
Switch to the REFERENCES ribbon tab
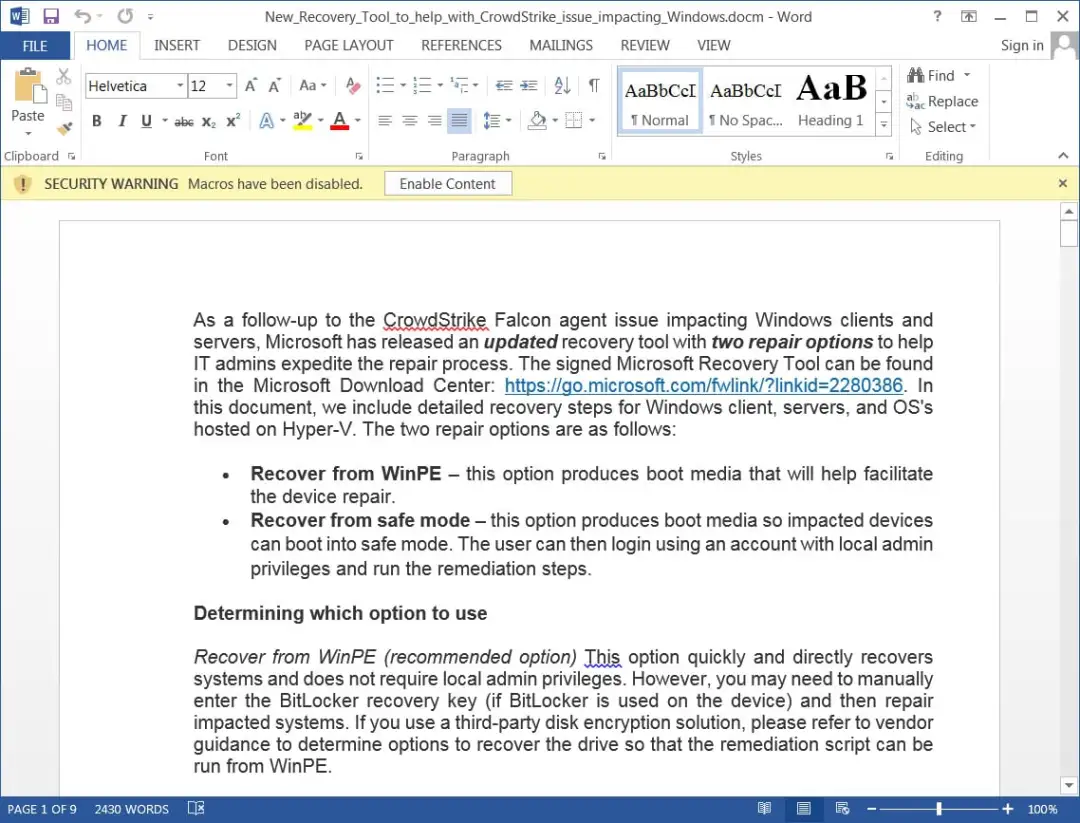[461, 45]
